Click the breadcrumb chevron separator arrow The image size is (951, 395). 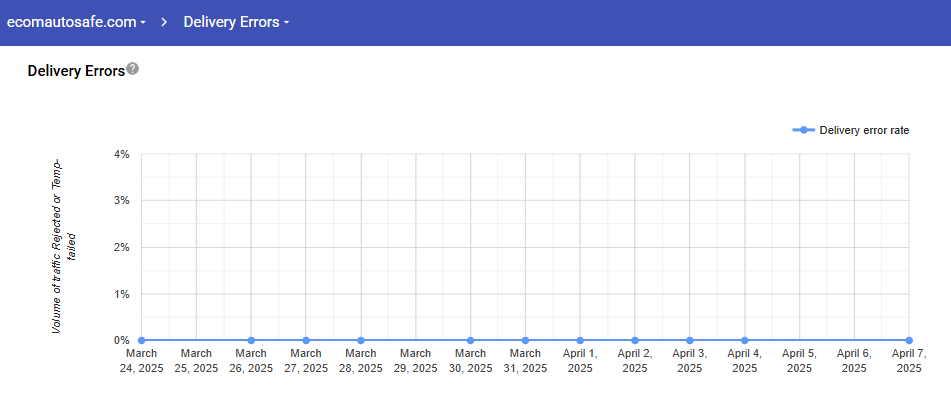pos(164,22)
